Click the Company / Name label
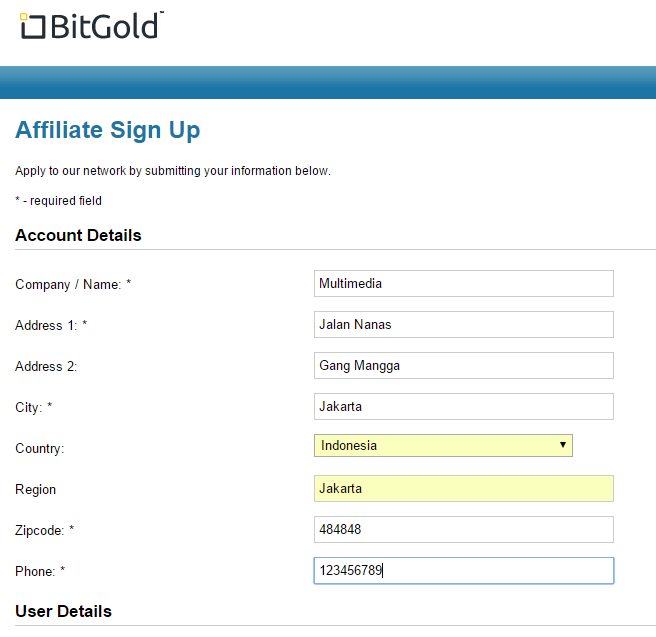Image resolution: width=656 pixels, height=637 pixels. tap(73, 285)
